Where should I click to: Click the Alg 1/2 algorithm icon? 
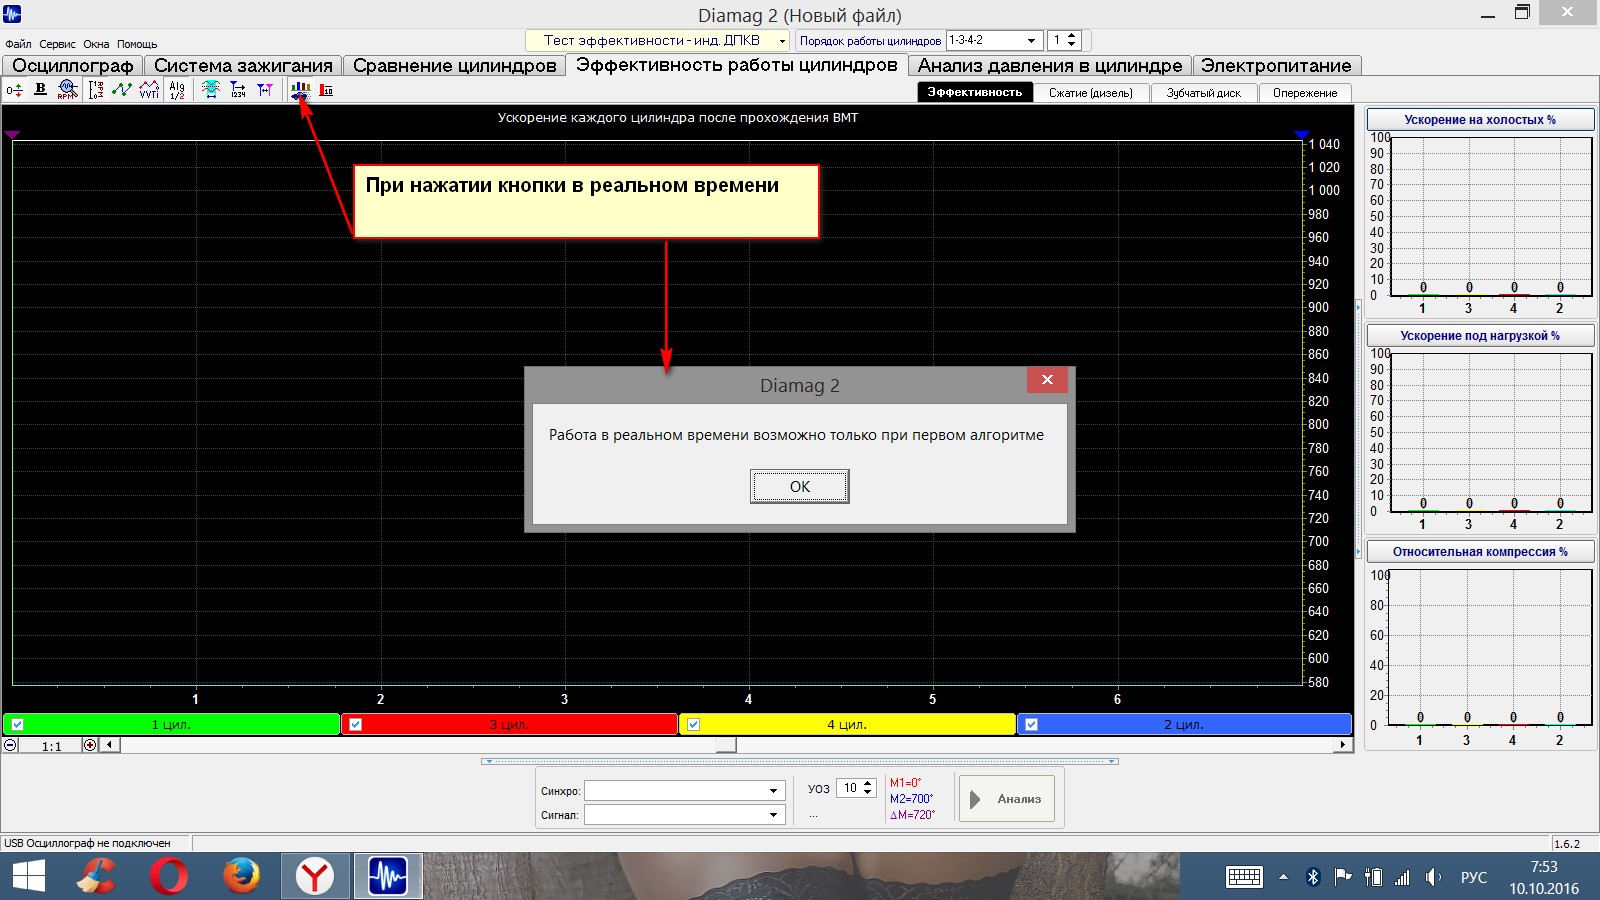(x=177, y=90)
